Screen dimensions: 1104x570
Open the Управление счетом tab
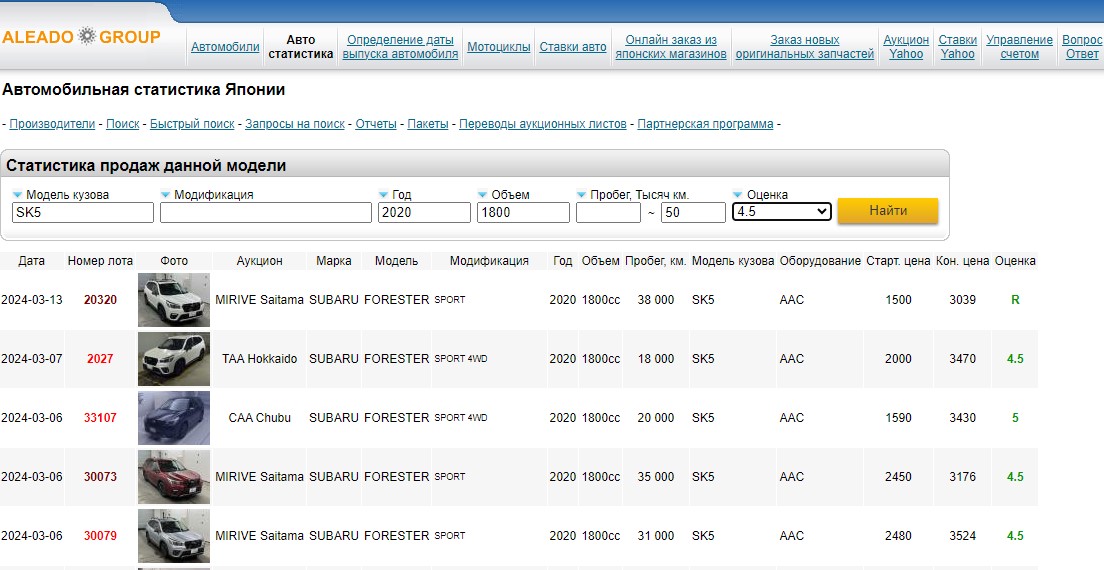pos(1020,47)
